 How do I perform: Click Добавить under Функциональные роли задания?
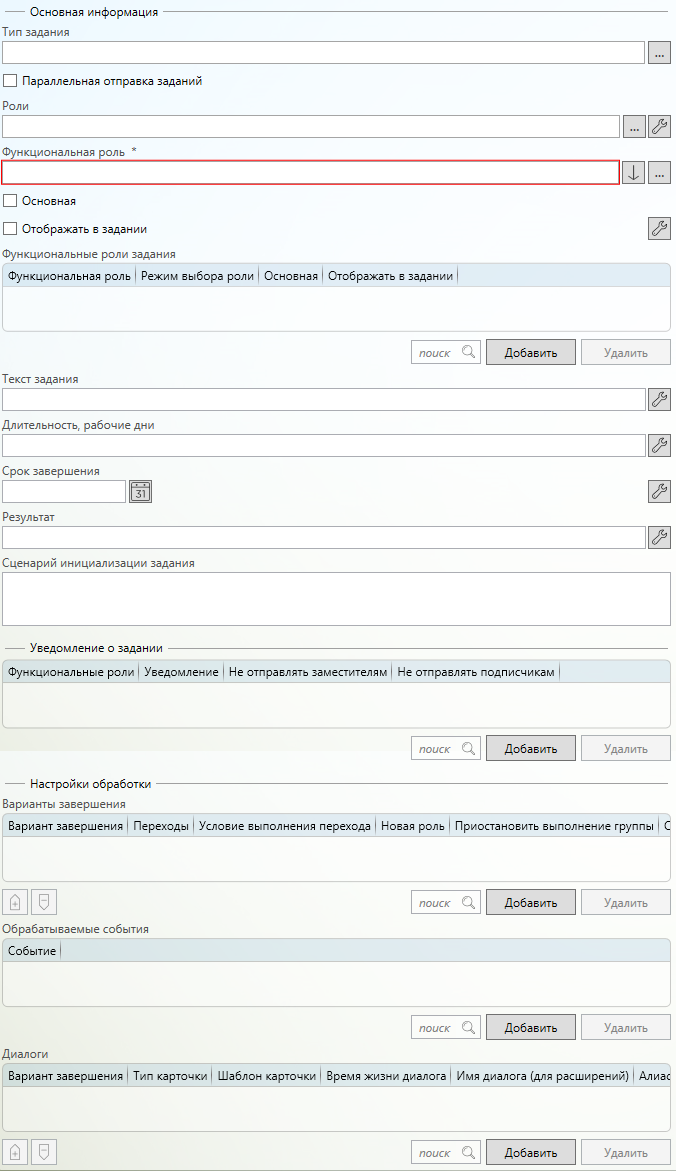(530, 352)
